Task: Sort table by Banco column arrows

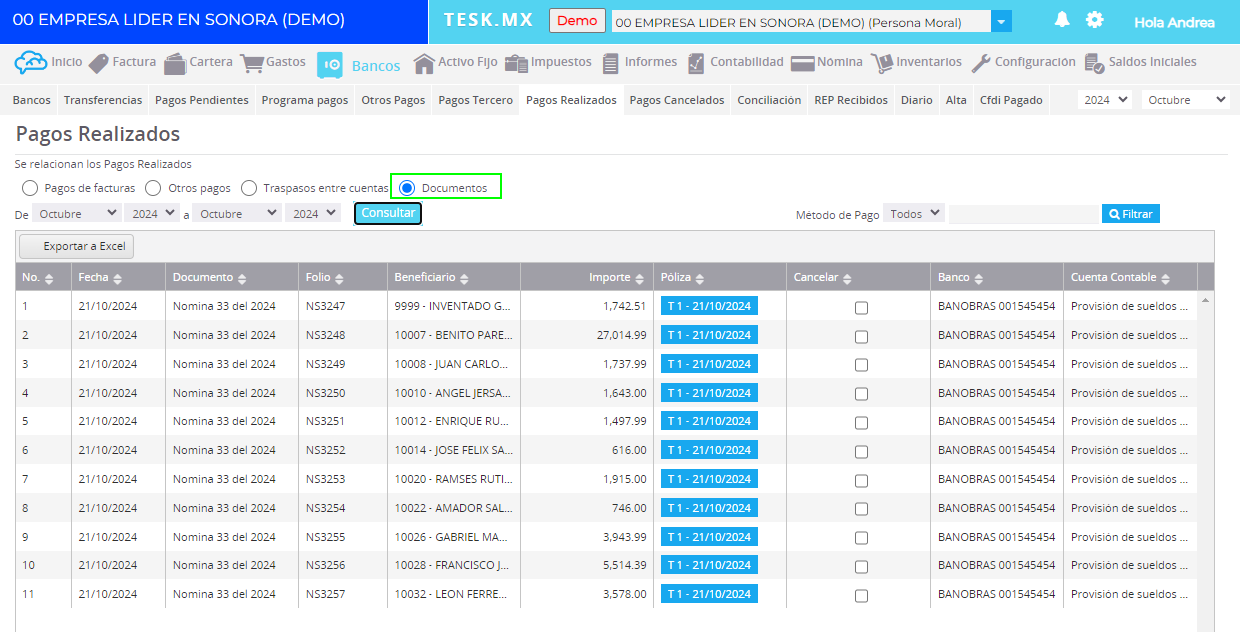Action: click(x=979, y=278)
